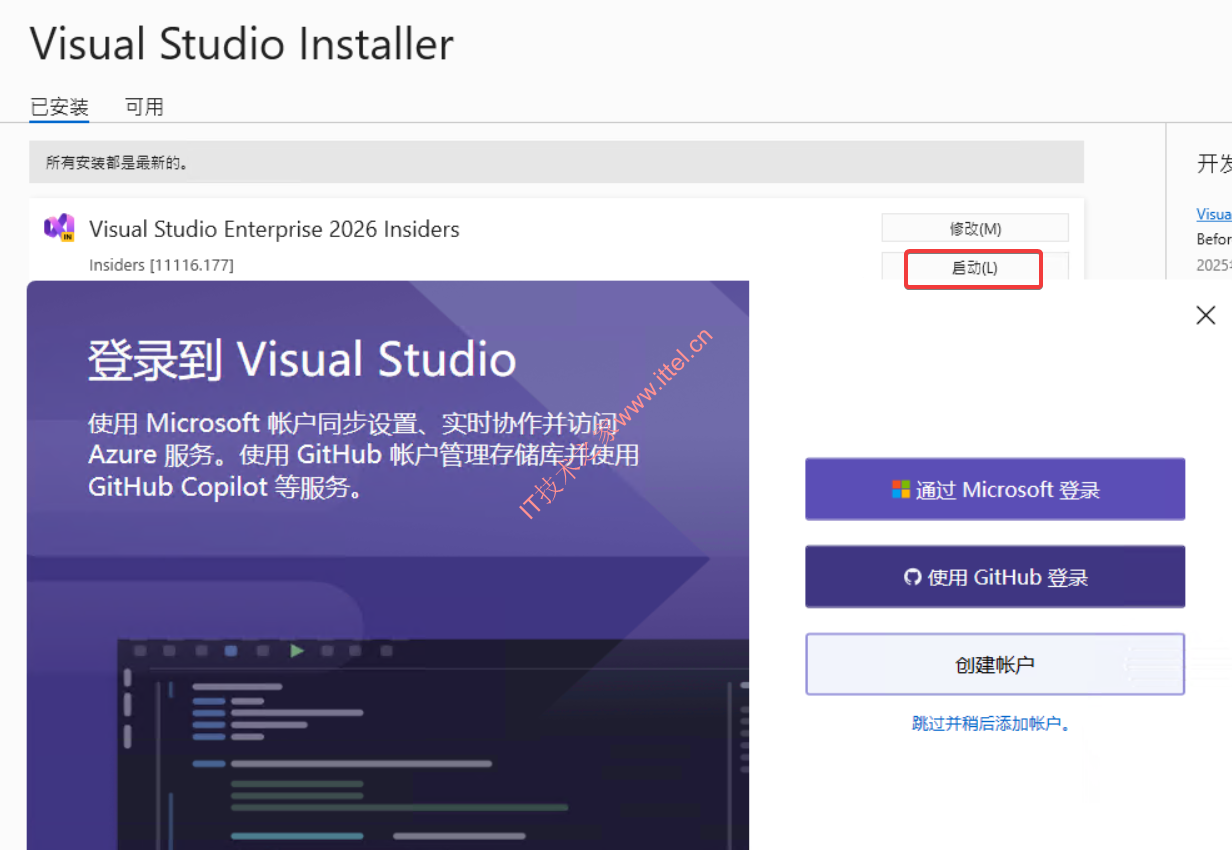
Task: Click the GitHub logo in the sign-in button
Action: tap(912, 577)
